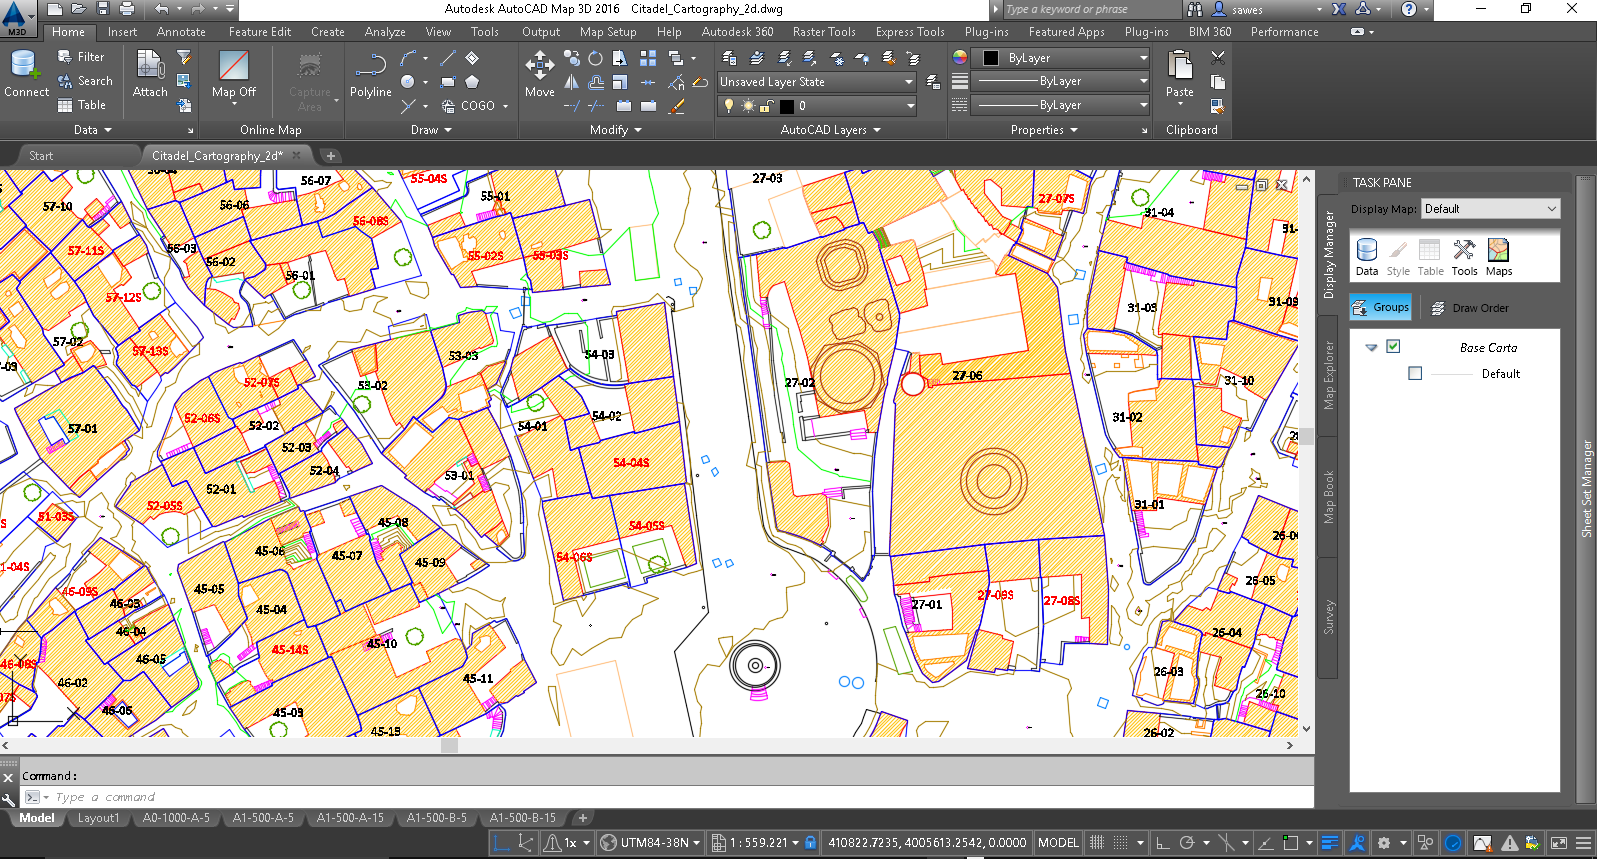Click the Cut scissors icon

click(1218, 58)
